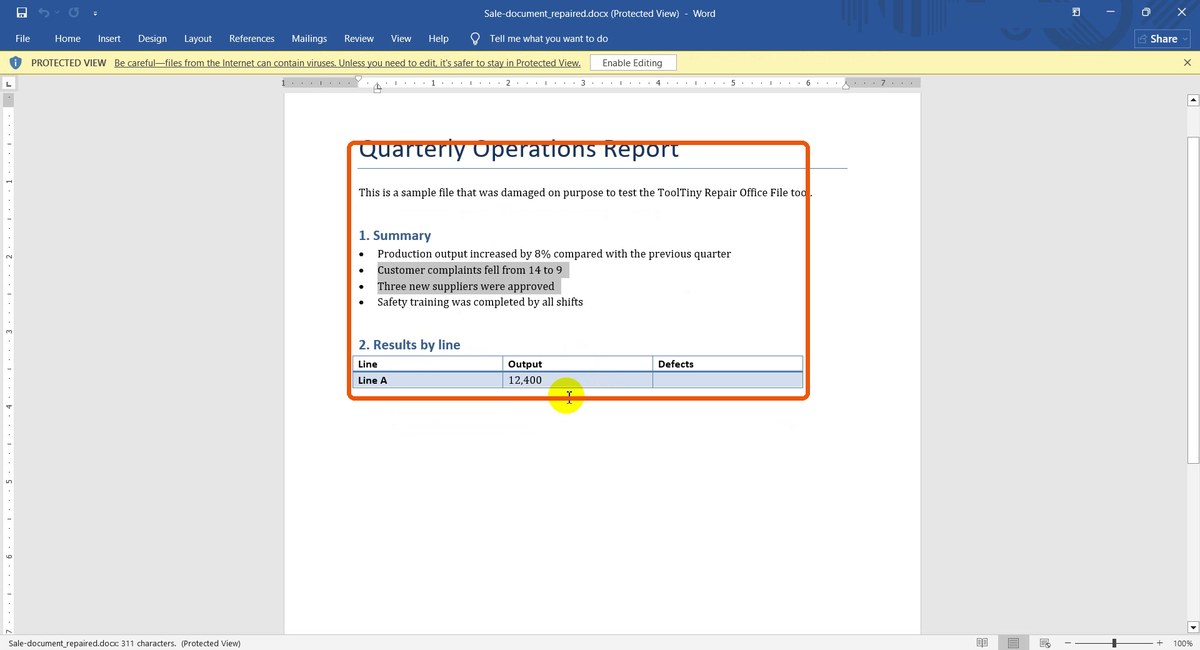The image size is (1200, 650).
Task: Click the '1. Summary' heading
Action: click(x=395, y=236)
